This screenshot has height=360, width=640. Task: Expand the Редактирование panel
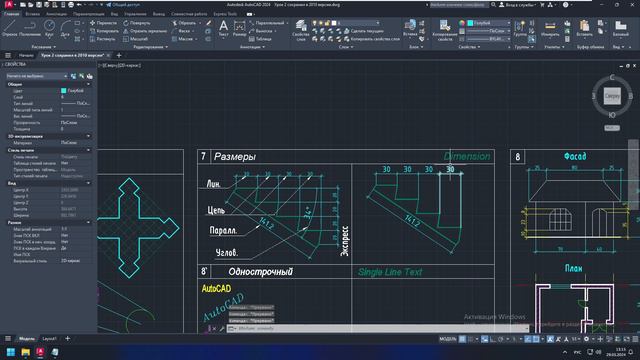click(151, 47)
